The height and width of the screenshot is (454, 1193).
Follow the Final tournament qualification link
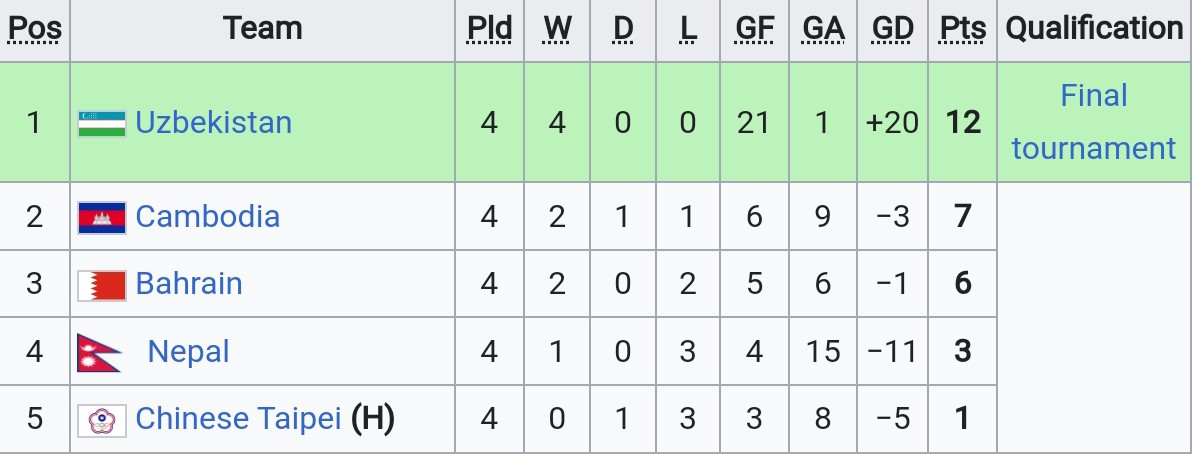coord(1094,122)
